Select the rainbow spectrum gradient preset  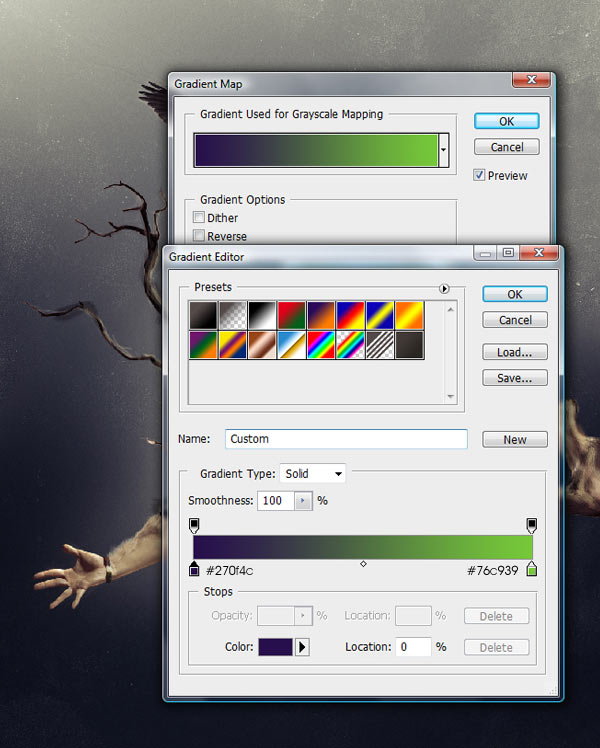point(321,345)
